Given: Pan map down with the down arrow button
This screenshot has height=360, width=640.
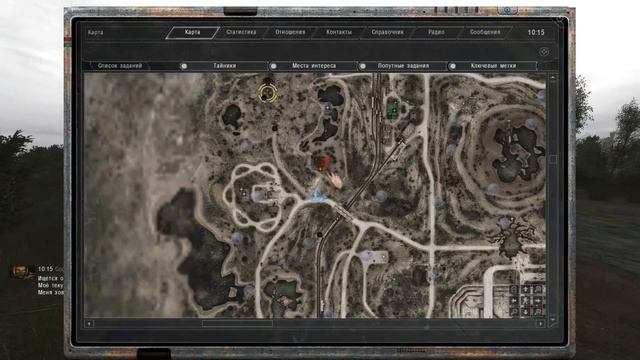Looking at the screenshot, I should [526, 312].
